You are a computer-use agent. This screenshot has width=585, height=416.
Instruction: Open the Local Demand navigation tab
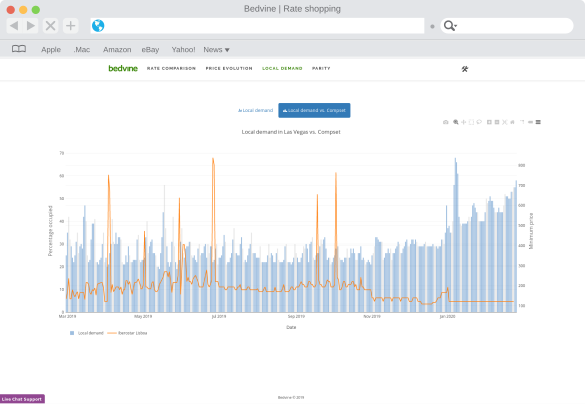282,68
